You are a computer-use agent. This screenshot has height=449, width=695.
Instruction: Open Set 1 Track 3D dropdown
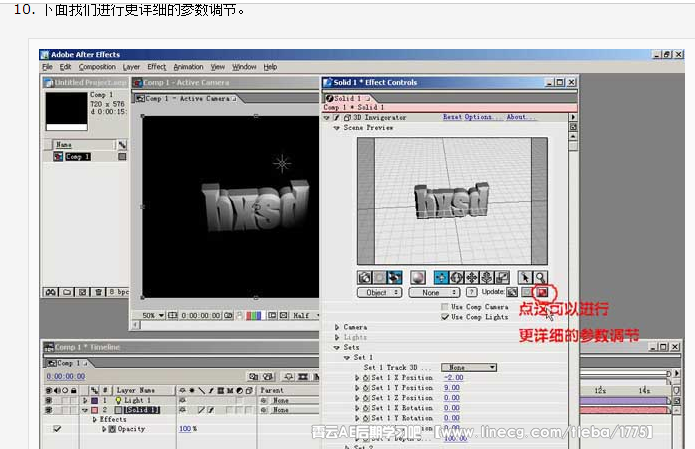469,367
